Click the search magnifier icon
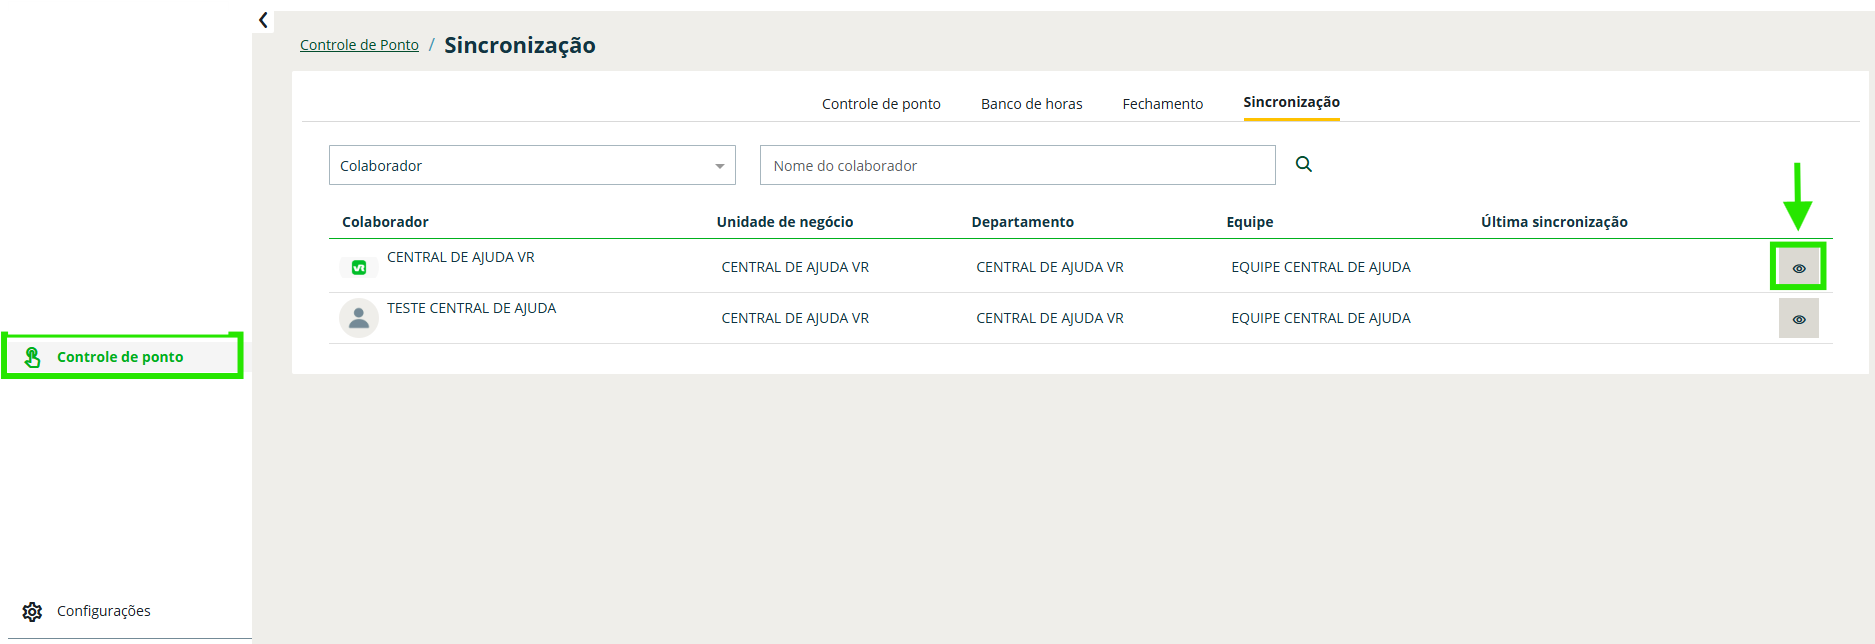 point(1303,164)
